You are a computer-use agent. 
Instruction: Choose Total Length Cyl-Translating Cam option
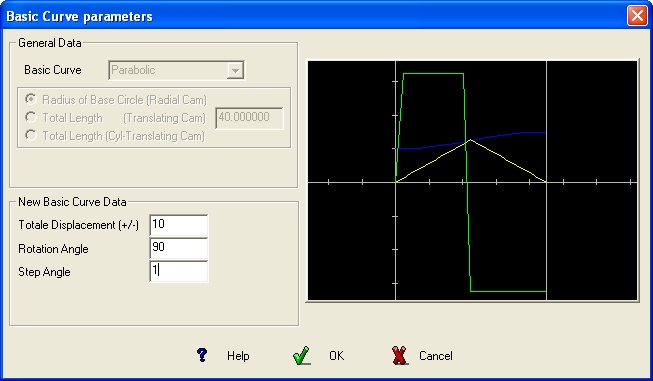[31, 135]
